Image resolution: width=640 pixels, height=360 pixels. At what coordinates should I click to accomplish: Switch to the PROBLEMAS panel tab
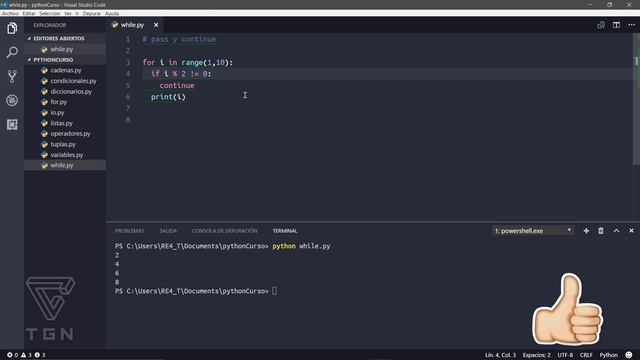click(x=129, y=231)
